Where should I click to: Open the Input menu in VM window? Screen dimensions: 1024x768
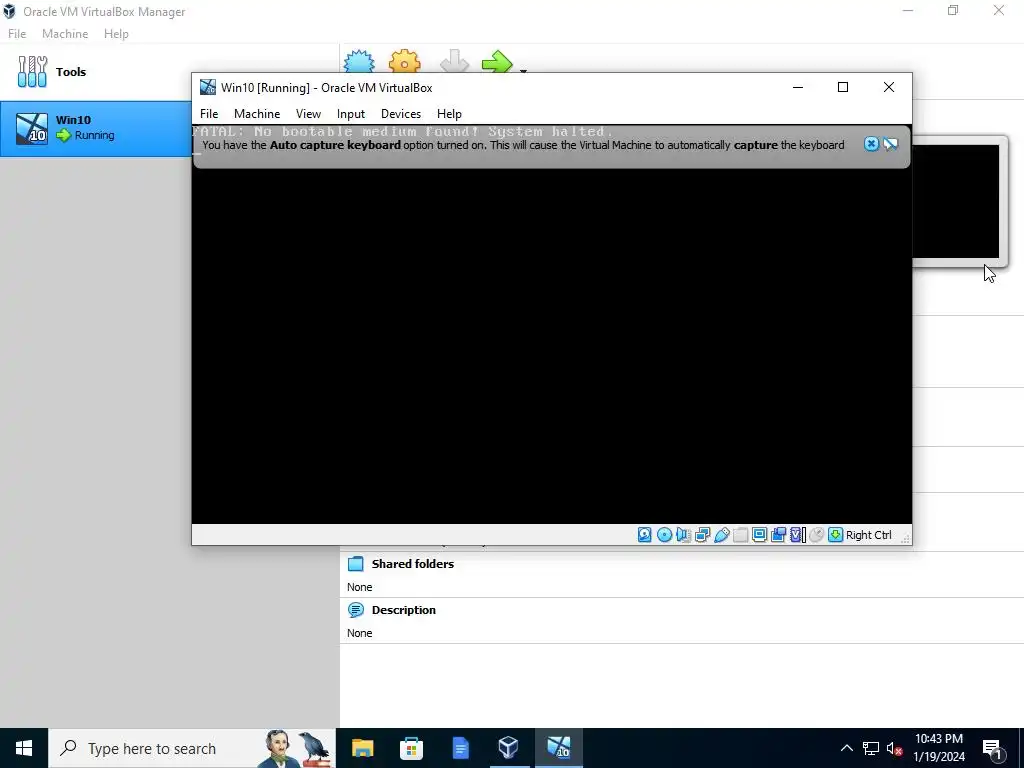351,114
